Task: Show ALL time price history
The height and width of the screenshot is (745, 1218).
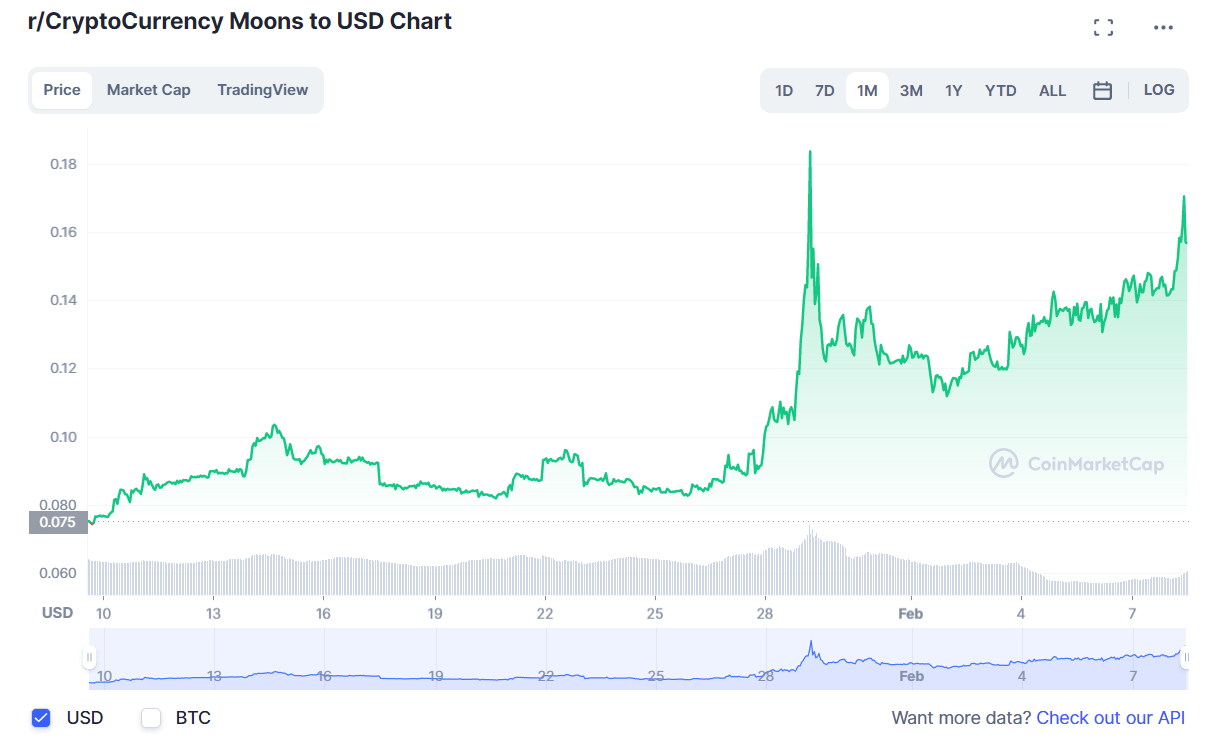Action: [x=1052, y=91]
